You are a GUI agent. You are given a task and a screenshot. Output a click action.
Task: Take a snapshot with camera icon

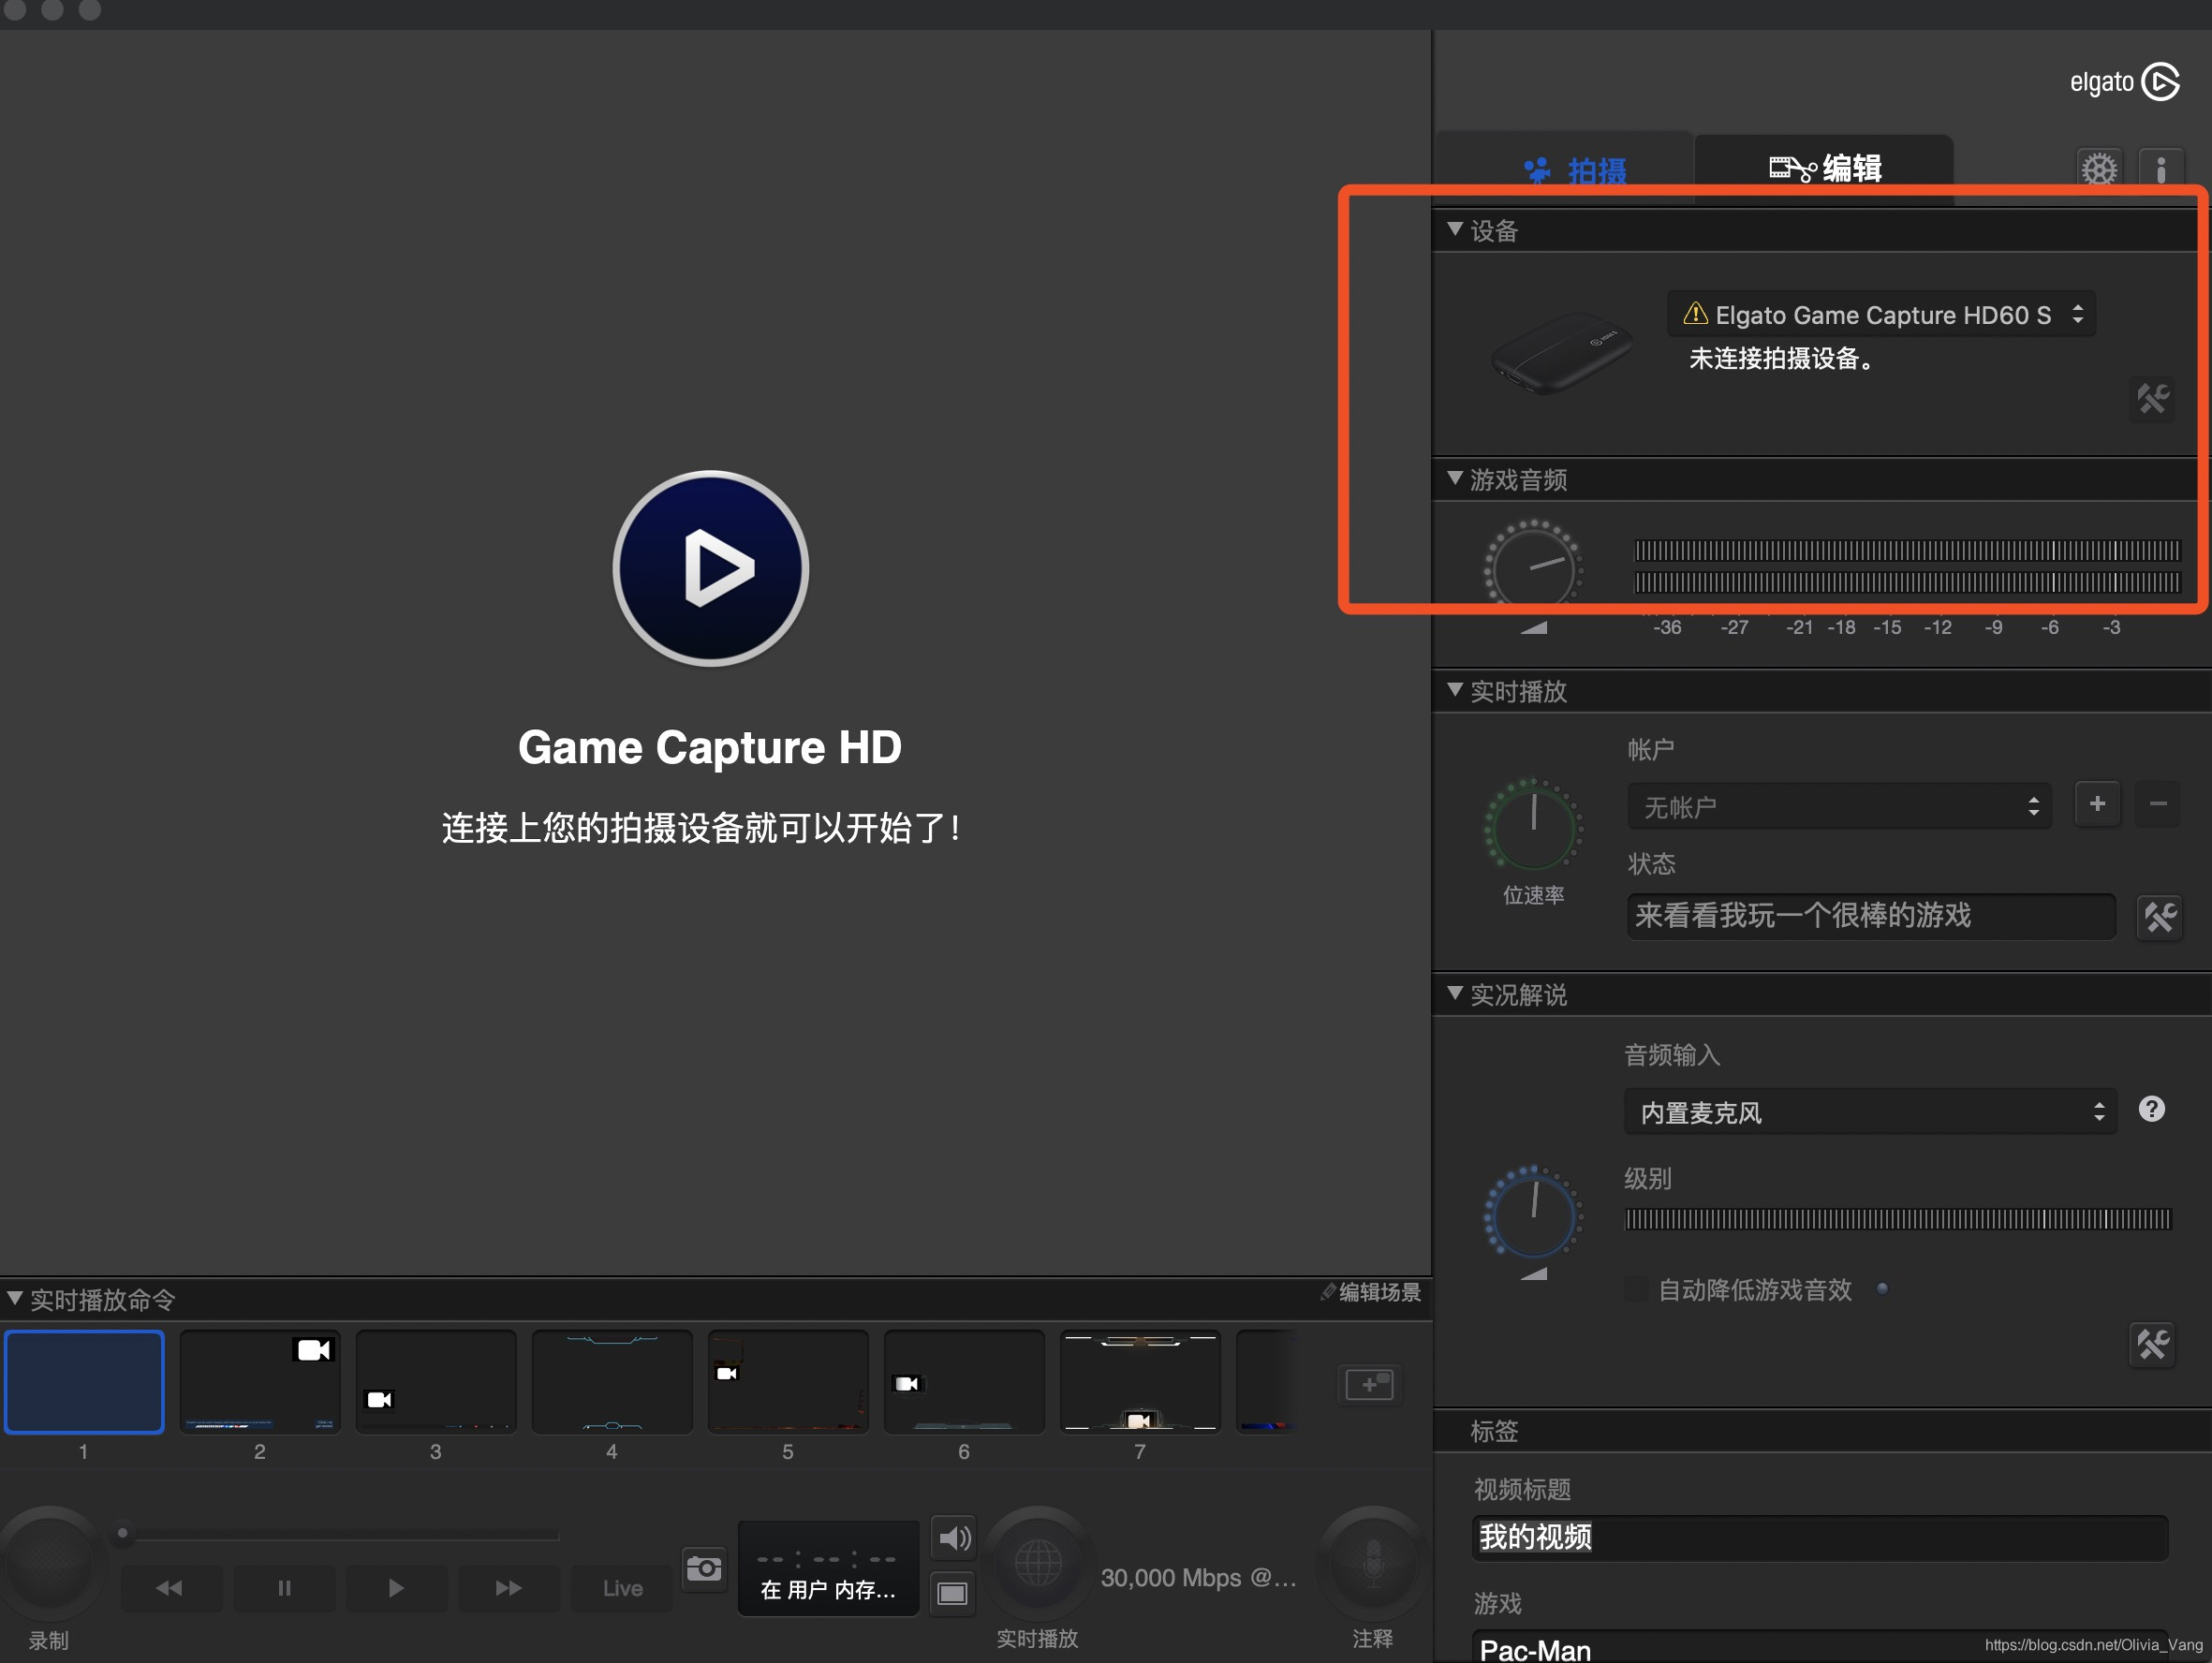click(704, 1568)
